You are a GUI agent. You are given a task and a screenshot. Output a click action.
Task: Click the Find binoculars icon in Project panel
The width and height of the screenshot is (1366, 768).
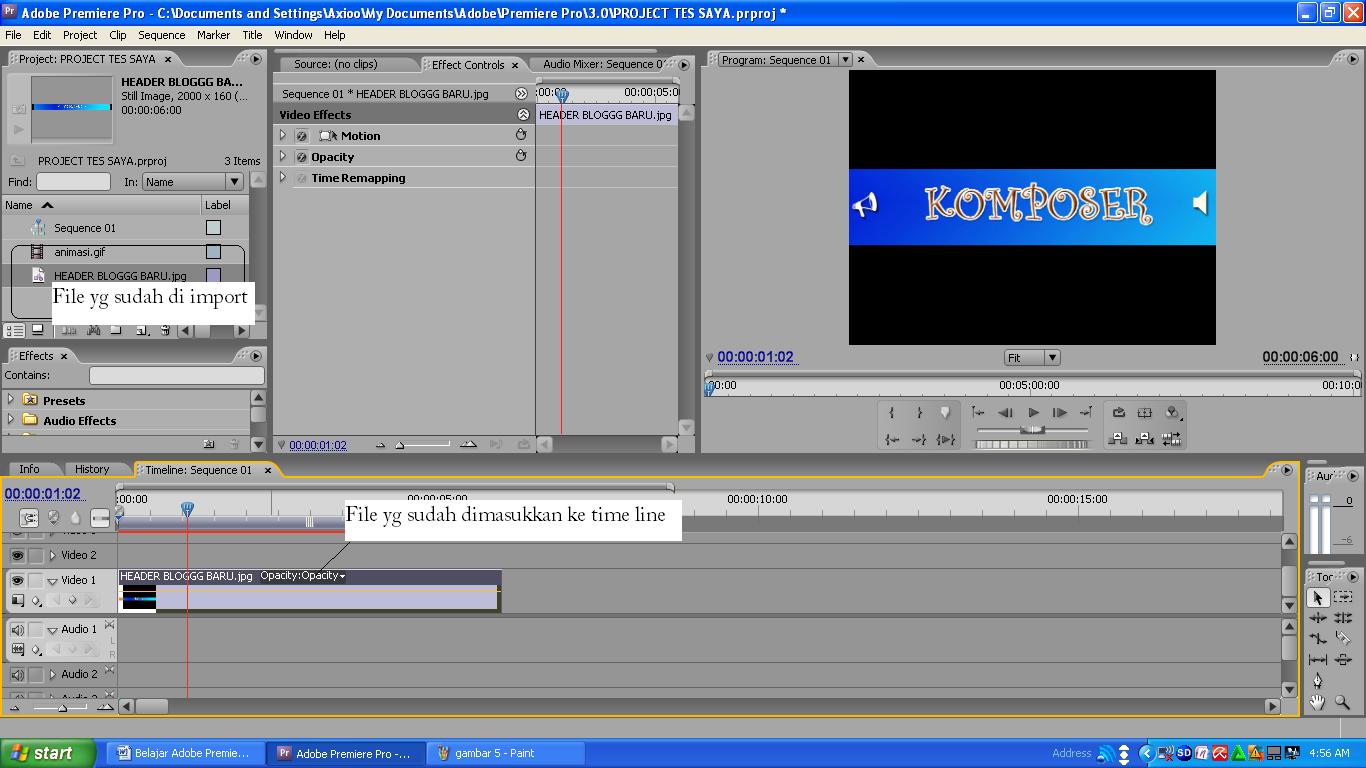pyautogui.click(x=94, y=331)
